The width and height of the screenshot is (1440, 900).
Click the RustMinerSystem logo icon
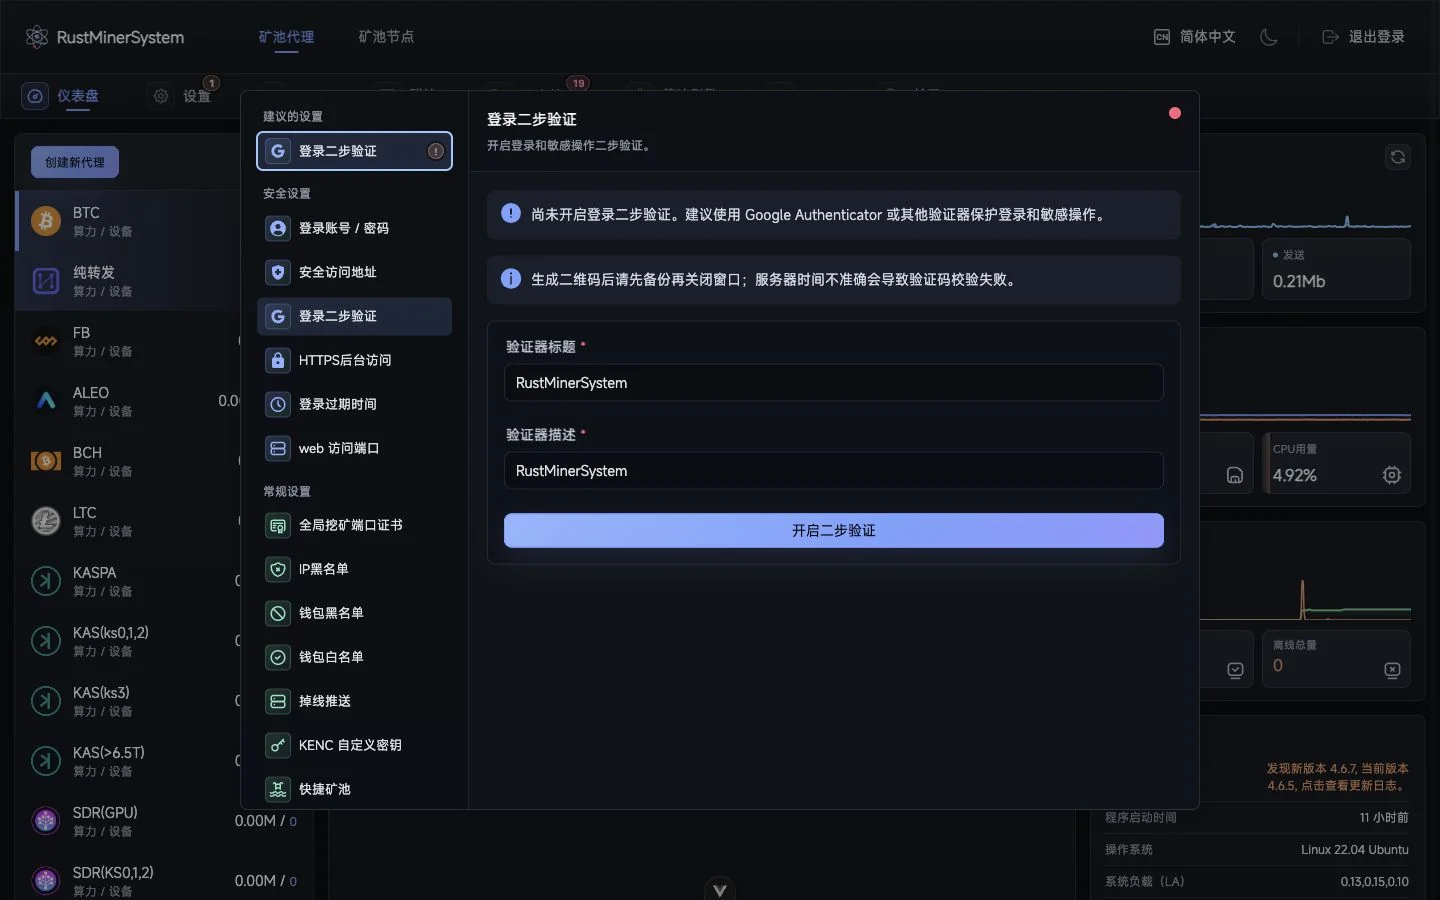pos(37,37)
